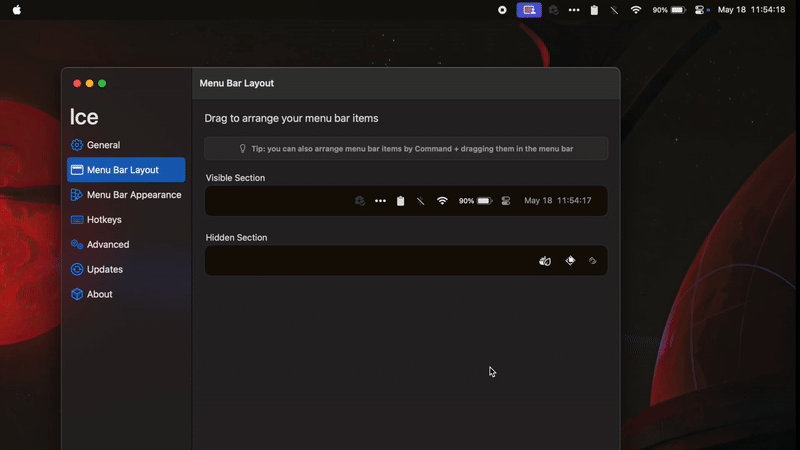Select the clipboard item in Visible Section
800x450 pixels.
pos(401,201)
